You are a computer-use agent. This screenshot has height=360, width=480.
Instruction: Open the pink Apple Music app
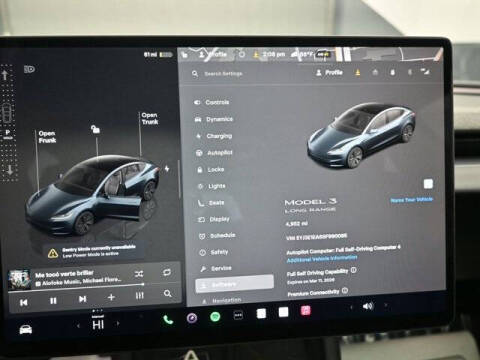[x=306, y=311]
